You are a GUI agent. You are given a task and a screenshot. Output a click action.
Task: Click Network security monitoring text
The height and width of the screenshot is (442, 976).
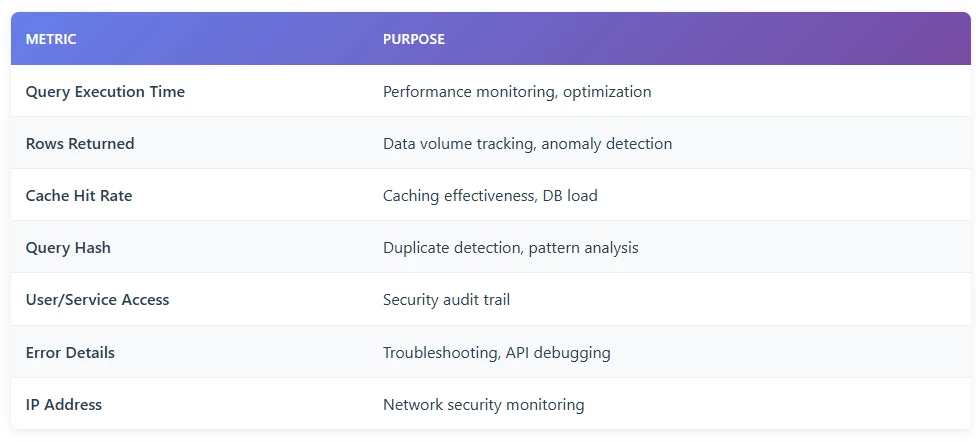coord(483,405)
